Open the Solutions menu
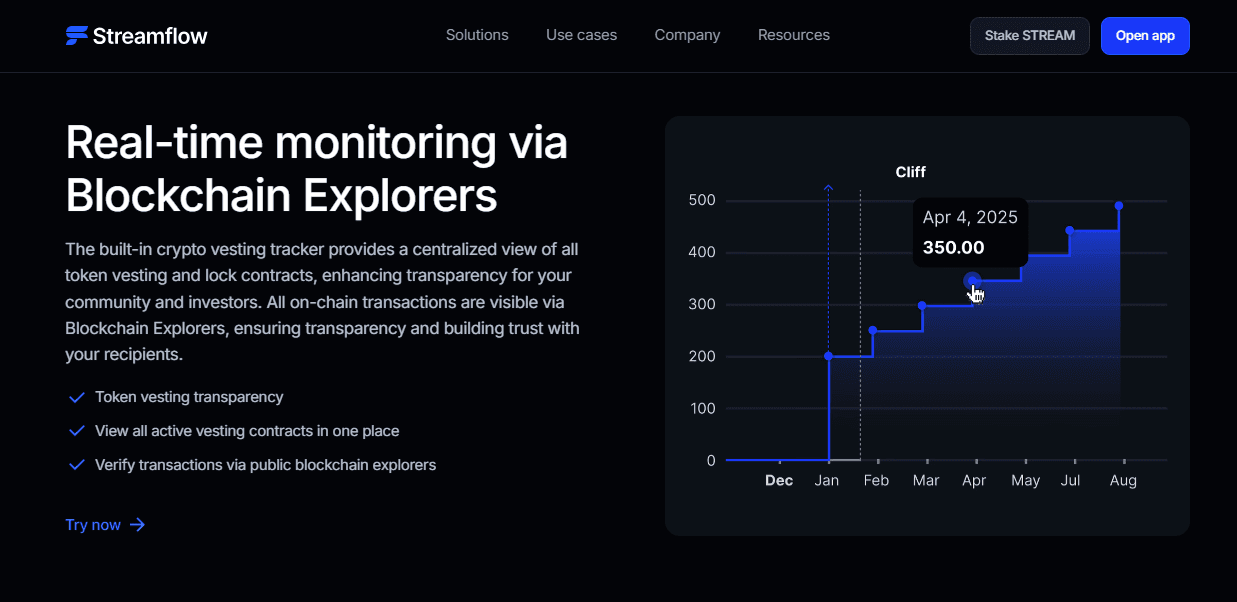This screenshot has width=1237, height=602. (x=477, y=35)
